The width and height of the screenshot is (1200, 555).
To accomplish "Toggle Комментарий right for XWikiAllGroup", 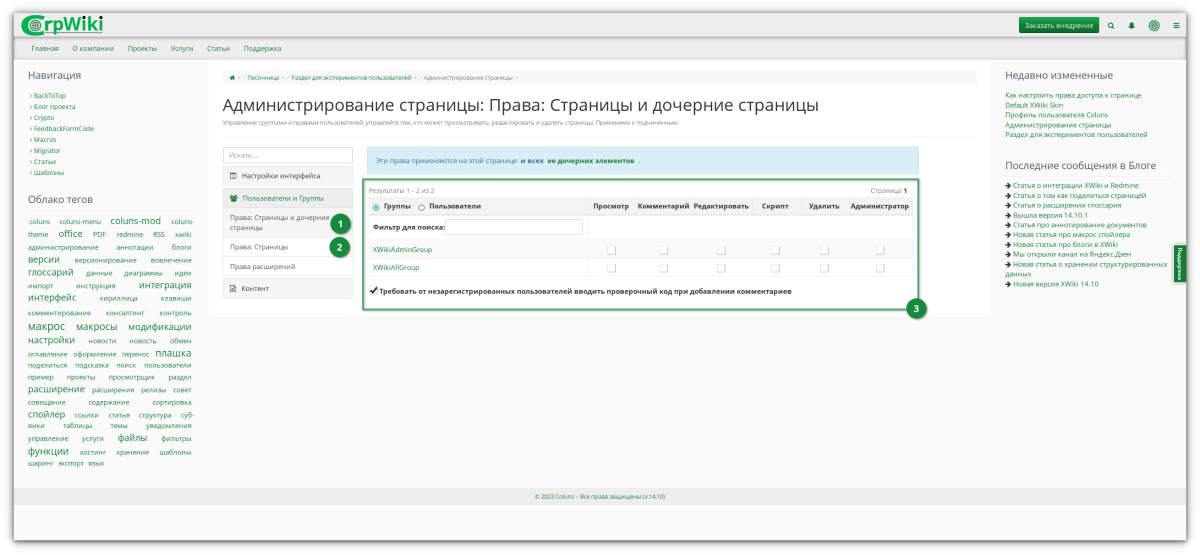I will tap(663, 268).
